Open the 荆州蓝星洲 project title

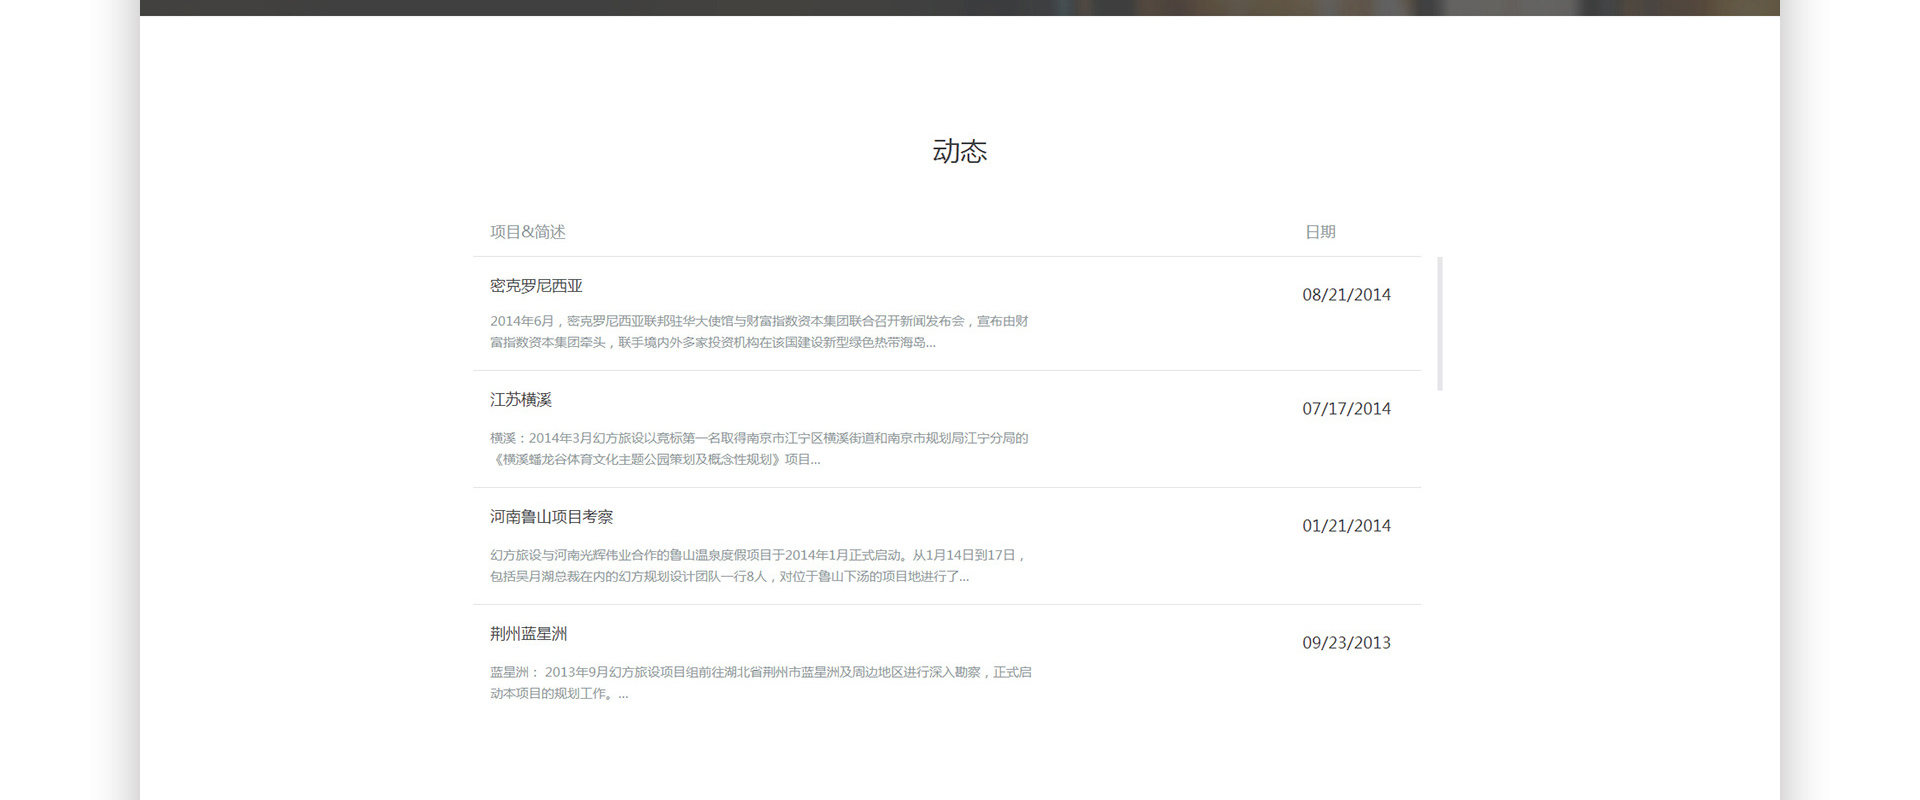click(528, 634)
